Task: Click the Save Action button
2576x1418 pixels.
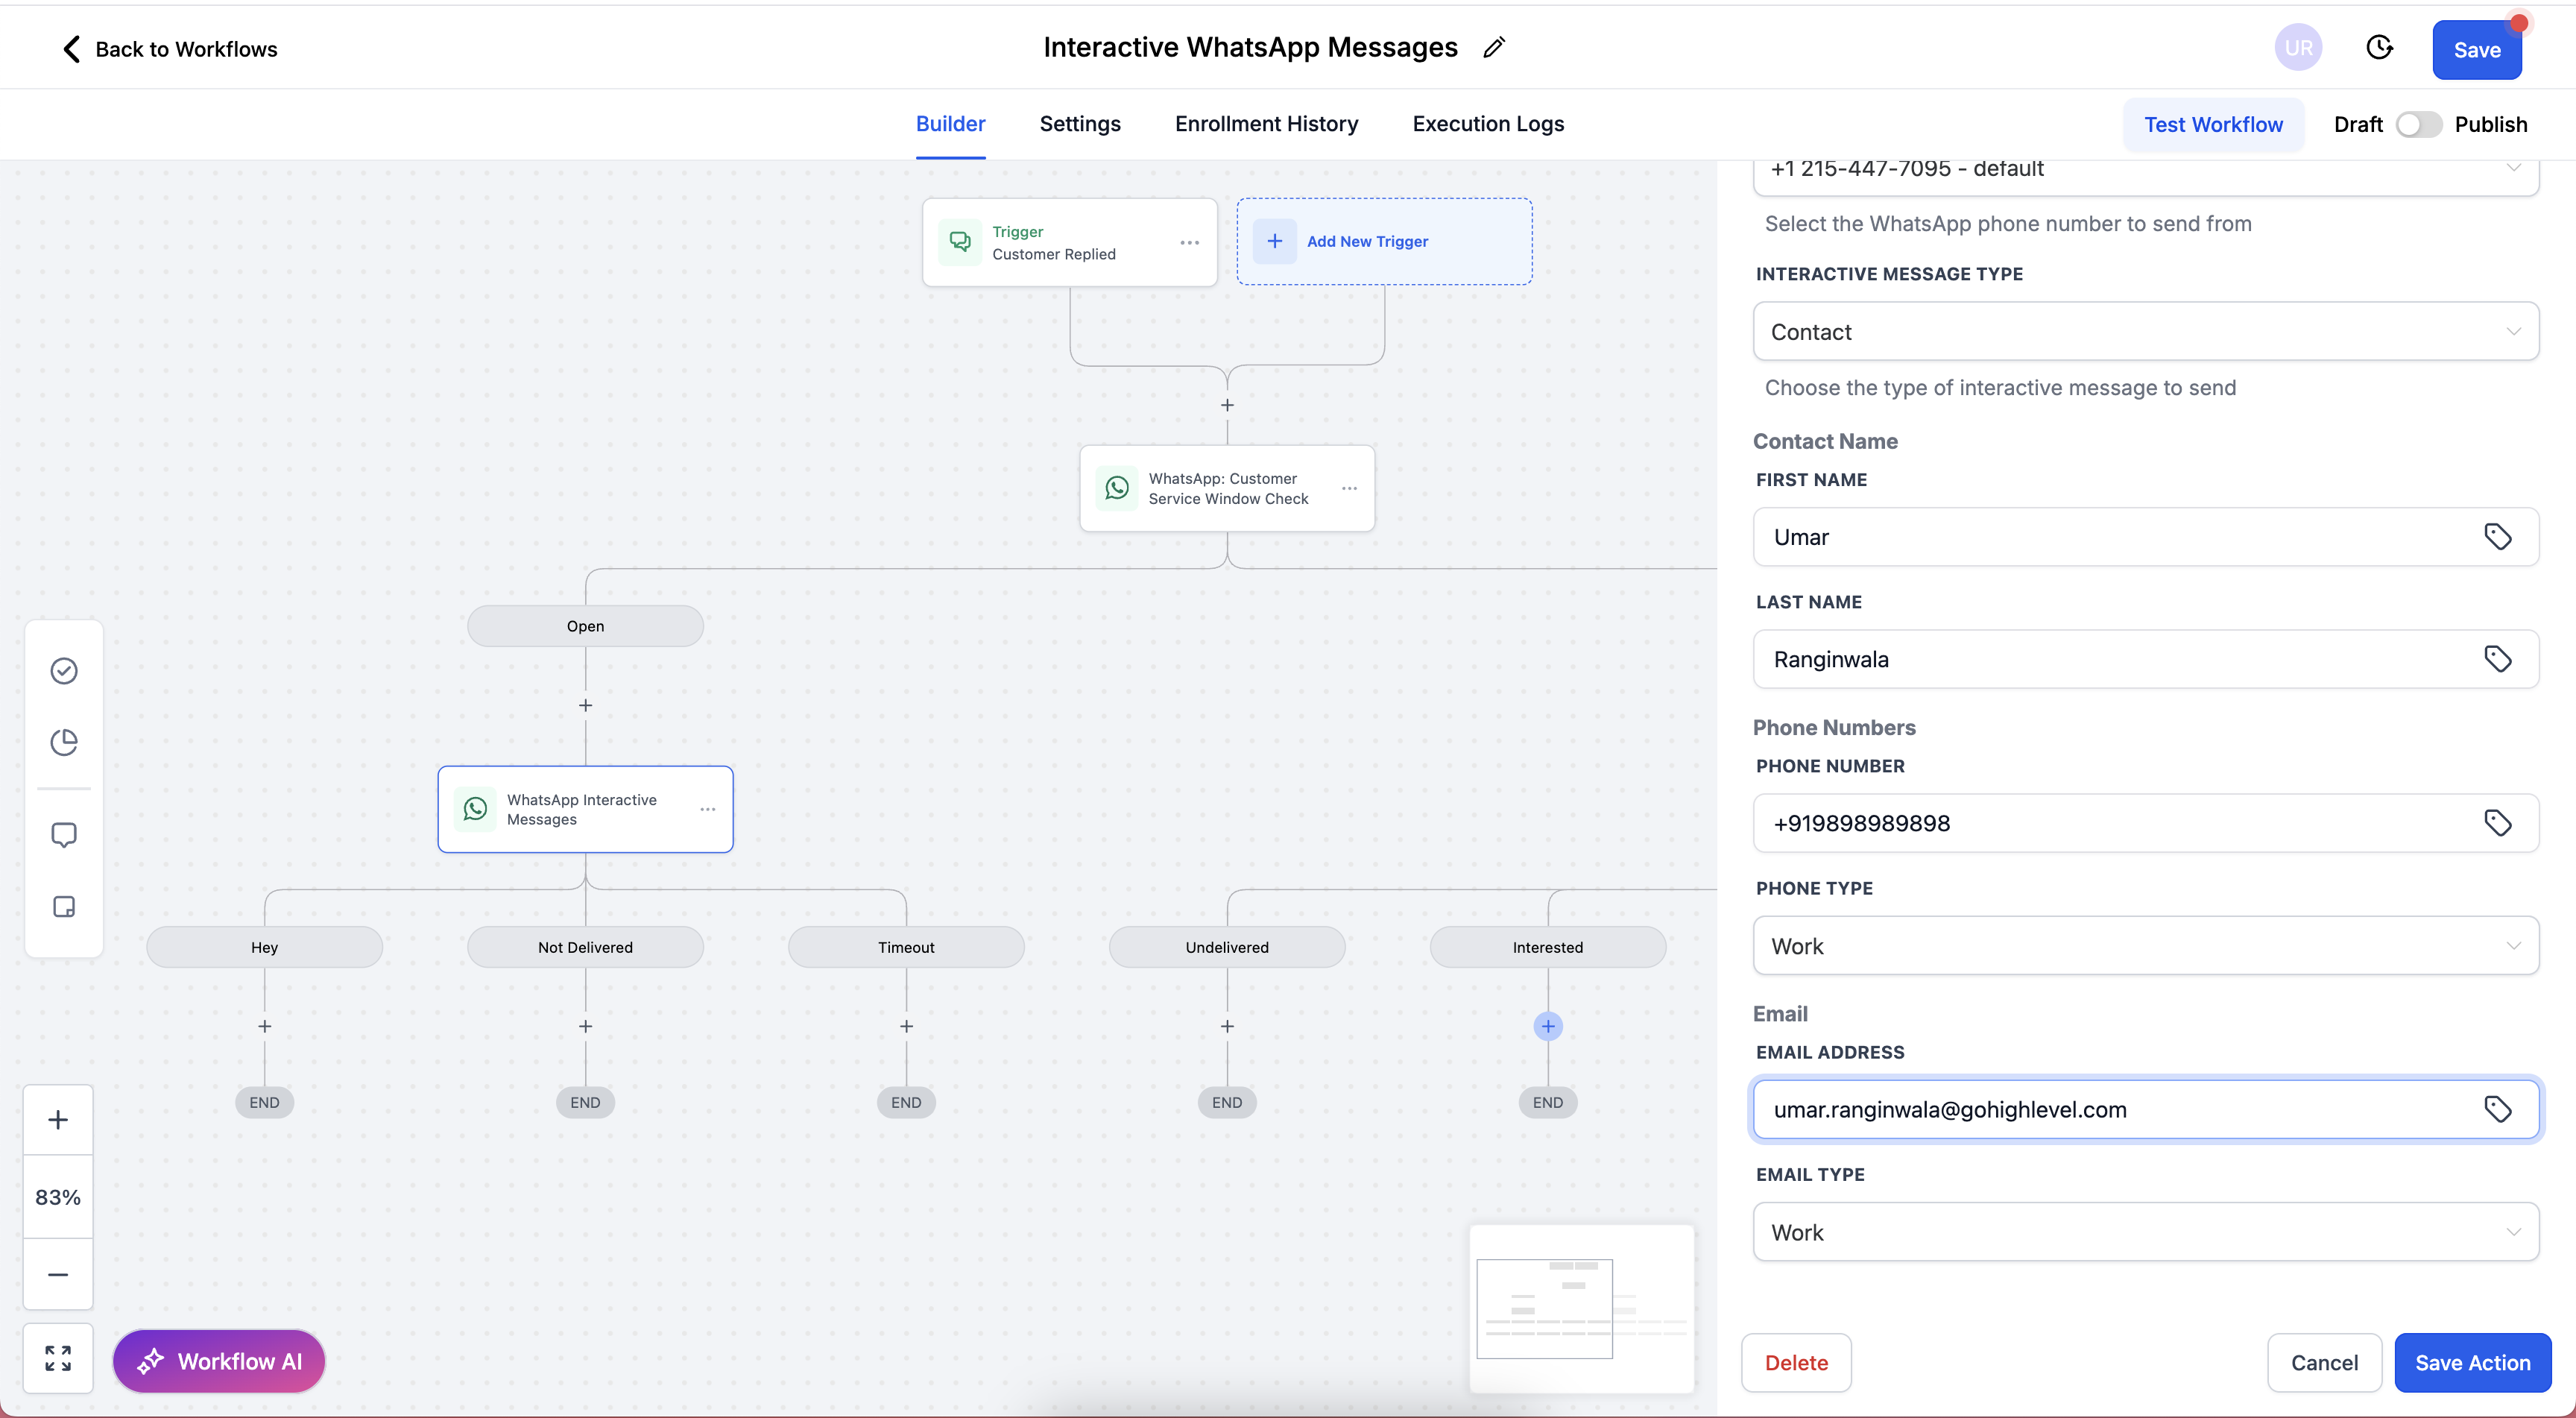Action: pos(2472,1362)
